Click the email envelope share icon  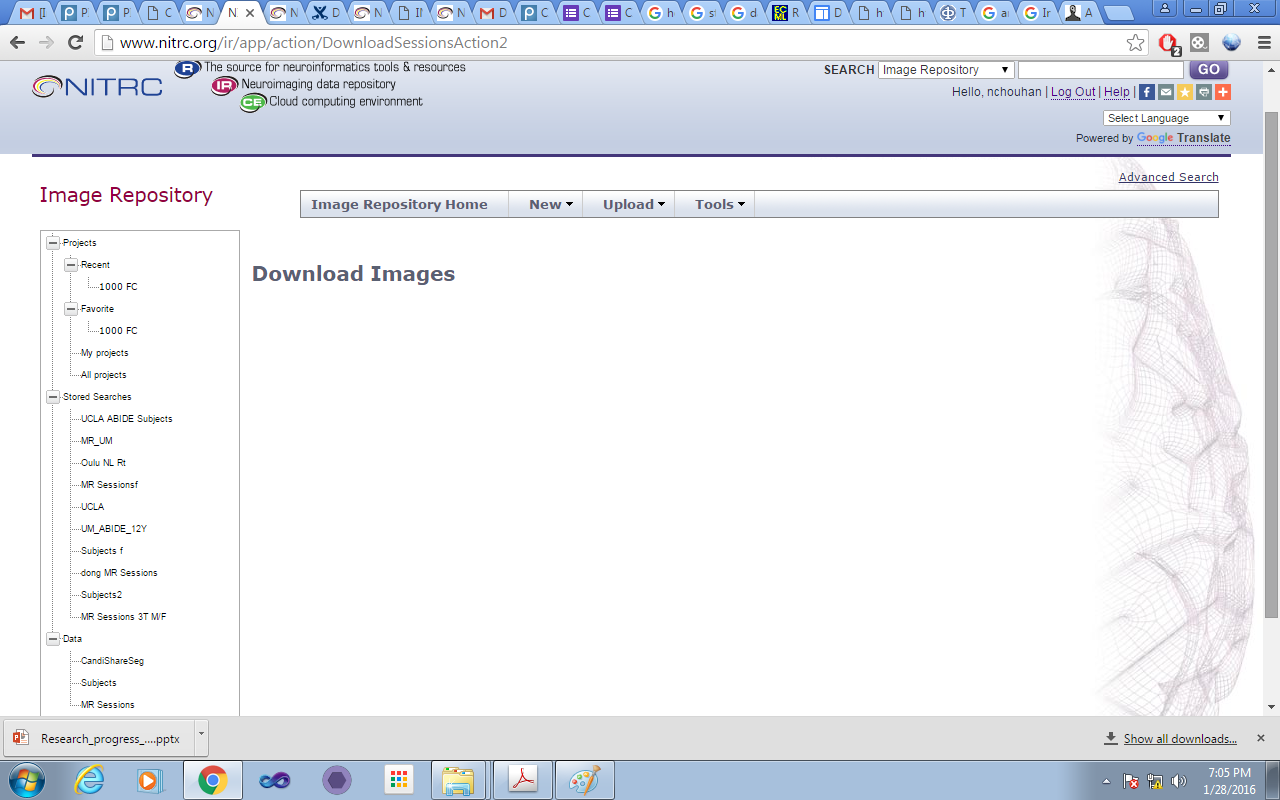tap(1166, 92)
